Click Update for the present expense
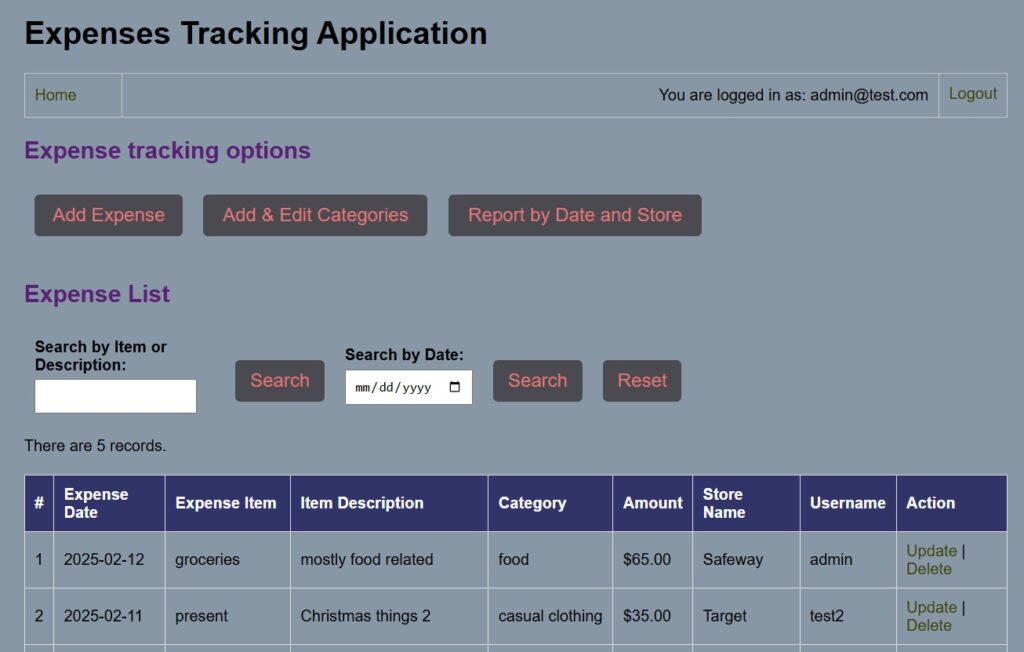The image size is (1024, 652). pyautogui.click(x=932, y=607)
